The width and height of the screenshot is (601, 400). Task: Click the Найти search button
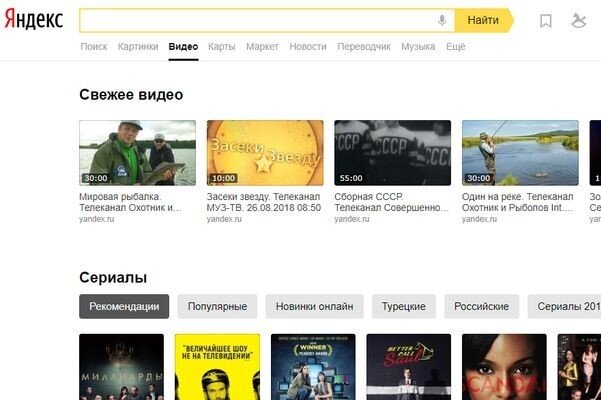(x=483, y=20)
